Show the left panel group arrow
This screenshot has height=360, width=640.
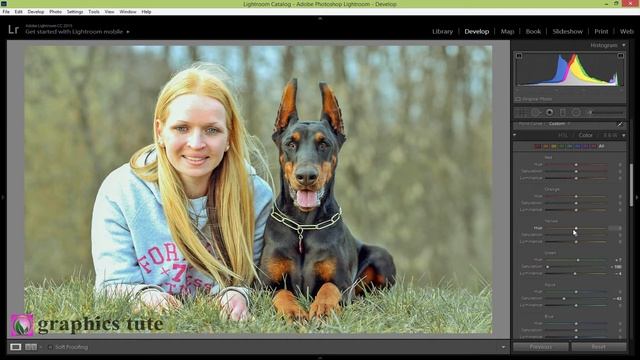click(3, 198)
